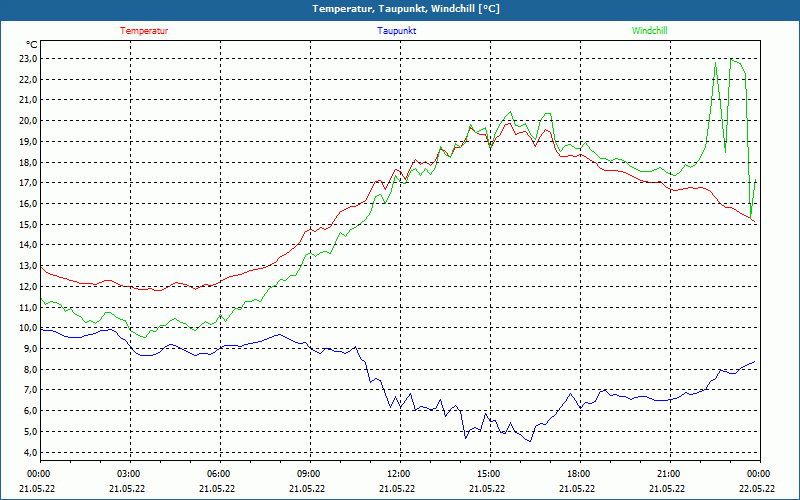
Task: Click the 12,0 y-axis value
Action: 28,286
